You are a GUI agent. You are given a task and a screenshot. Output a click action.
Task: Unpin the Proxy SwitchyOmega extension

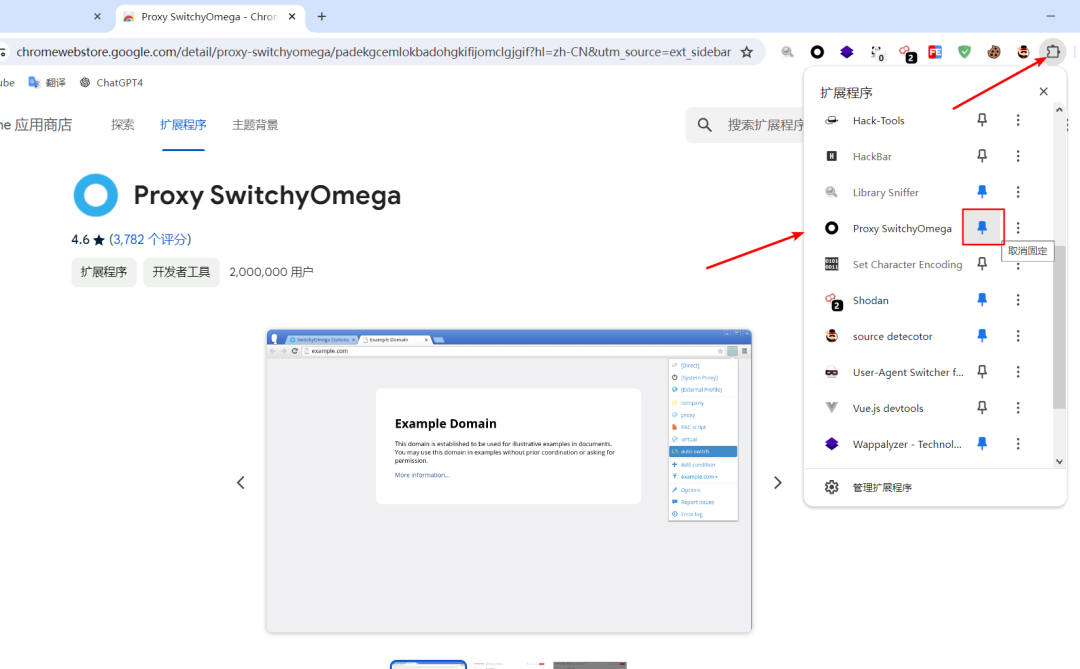(x=982, y=227)
